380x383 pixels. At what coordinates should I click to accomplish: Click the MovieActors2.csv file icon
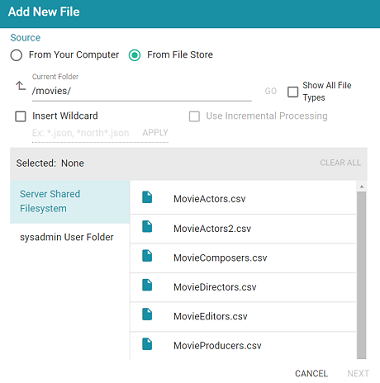pos(147,227)
